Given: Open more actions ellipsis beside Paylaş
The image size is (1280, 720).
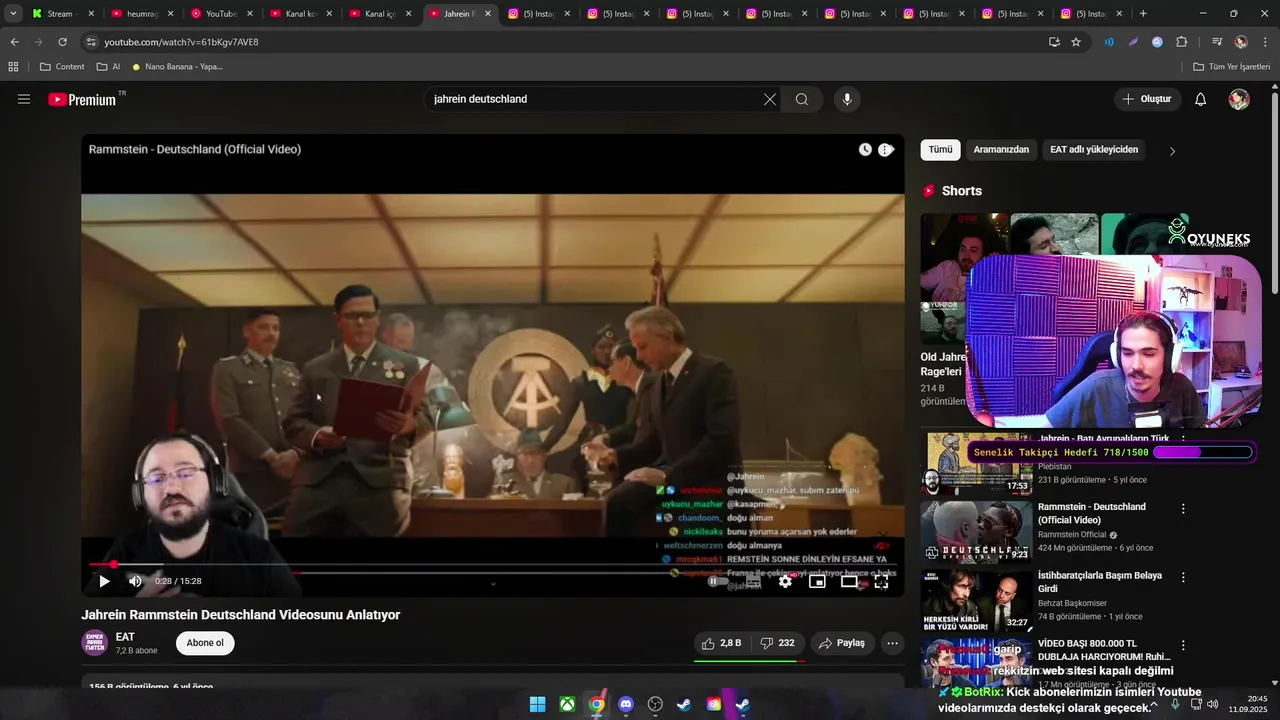Looking at the screenshot, I should click(892, 643).
